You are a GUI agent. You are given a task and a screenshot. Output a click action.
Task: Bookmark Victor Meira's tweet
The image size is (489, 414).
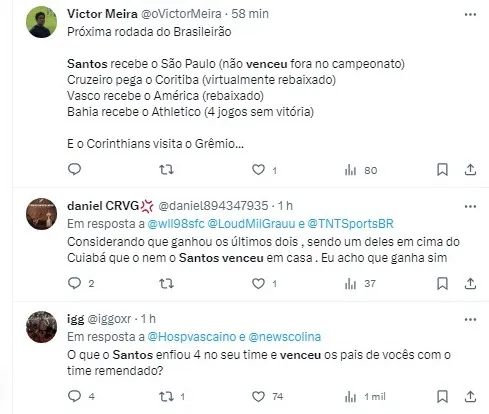[442, 170]
